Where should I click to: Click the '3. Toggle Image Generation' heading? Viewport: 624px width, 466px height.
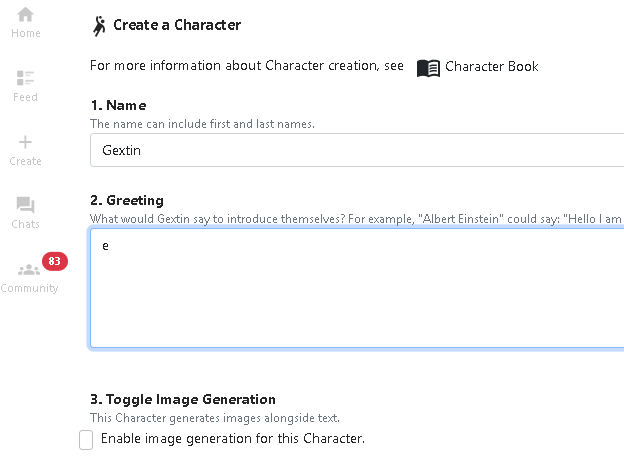point(183,399)
